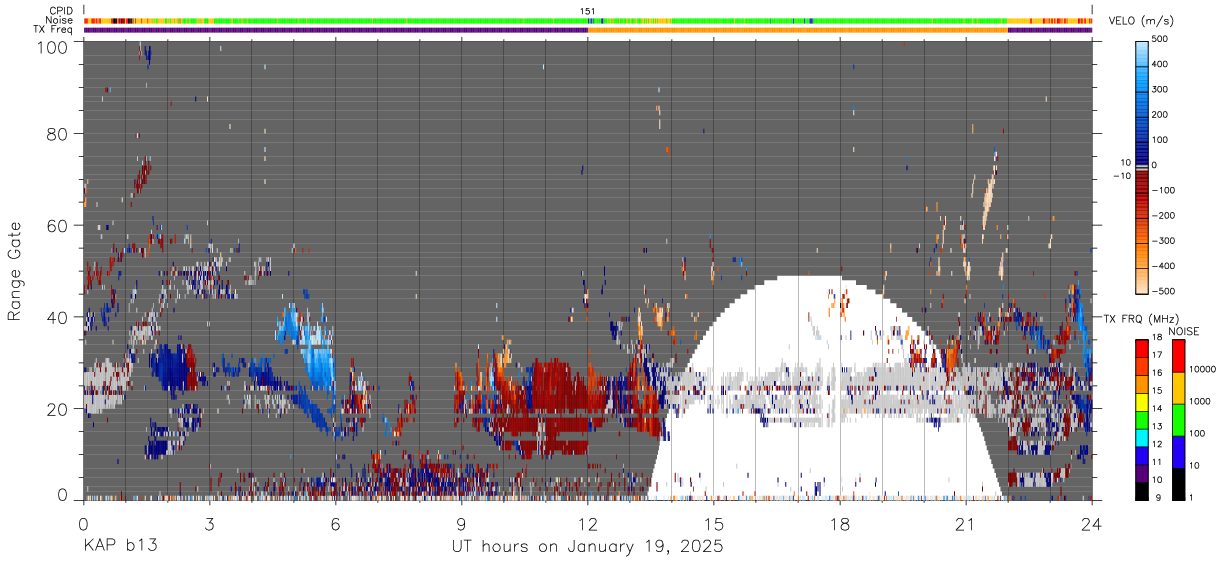Click the y-axis tick label '40'

[x=58, y=317]
